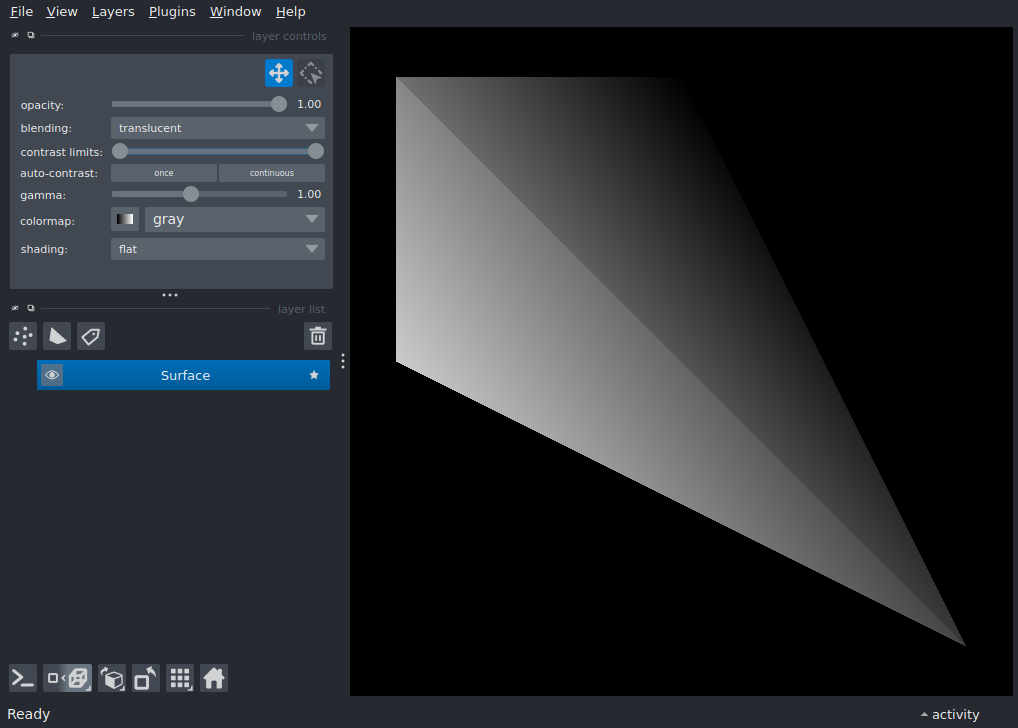Hide the Surface layer using eye icon

[52, 375]
